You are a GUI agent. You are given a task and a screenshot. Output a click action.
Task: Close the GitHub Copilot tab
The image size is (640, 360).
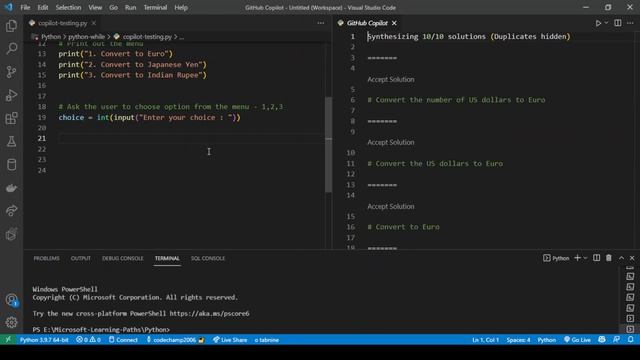click(x=394, y=23)
